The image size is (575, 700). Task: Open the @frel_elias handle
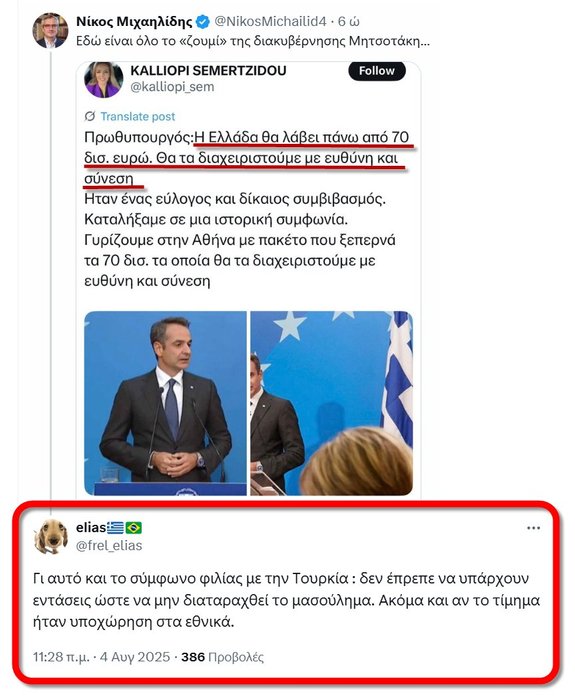click(109, 546)
